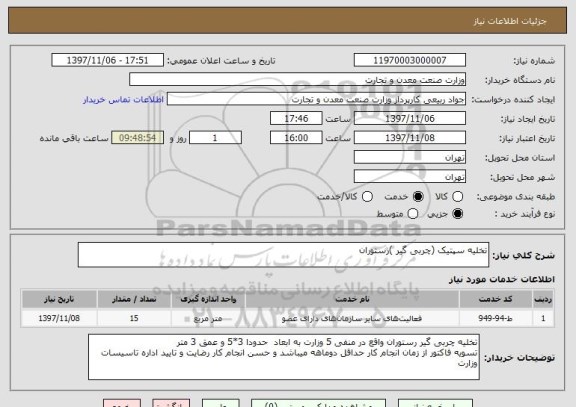Click the buyer notes text area

click(284, 357)
